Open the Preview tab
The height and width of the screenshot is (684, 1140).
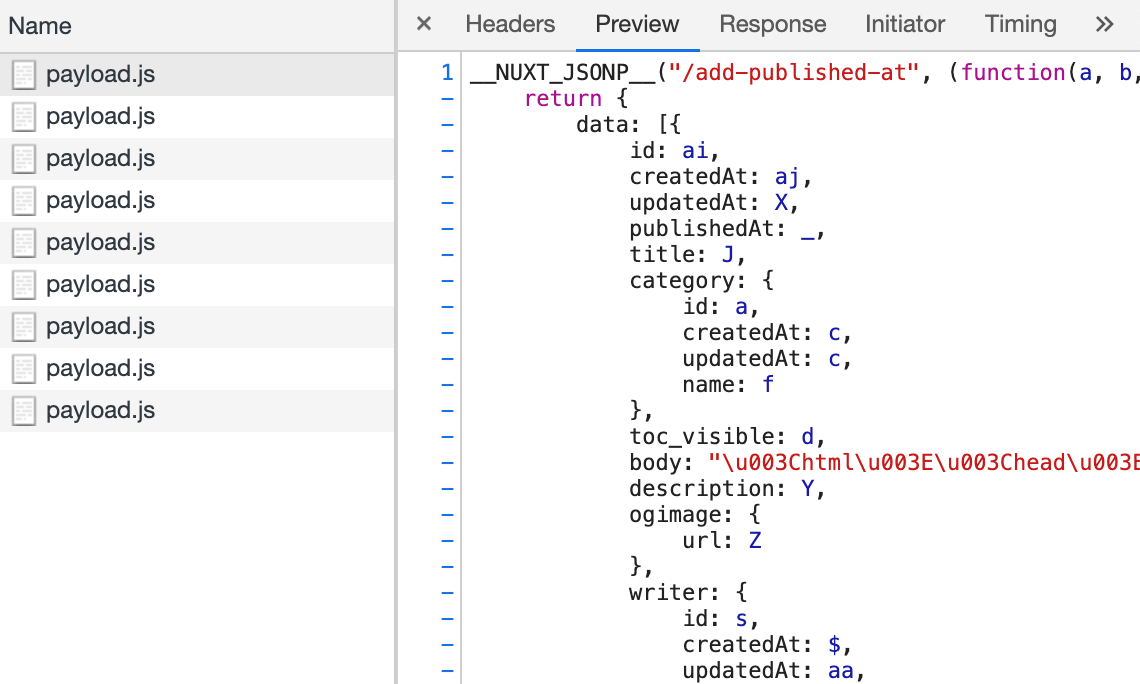(637, 24)
